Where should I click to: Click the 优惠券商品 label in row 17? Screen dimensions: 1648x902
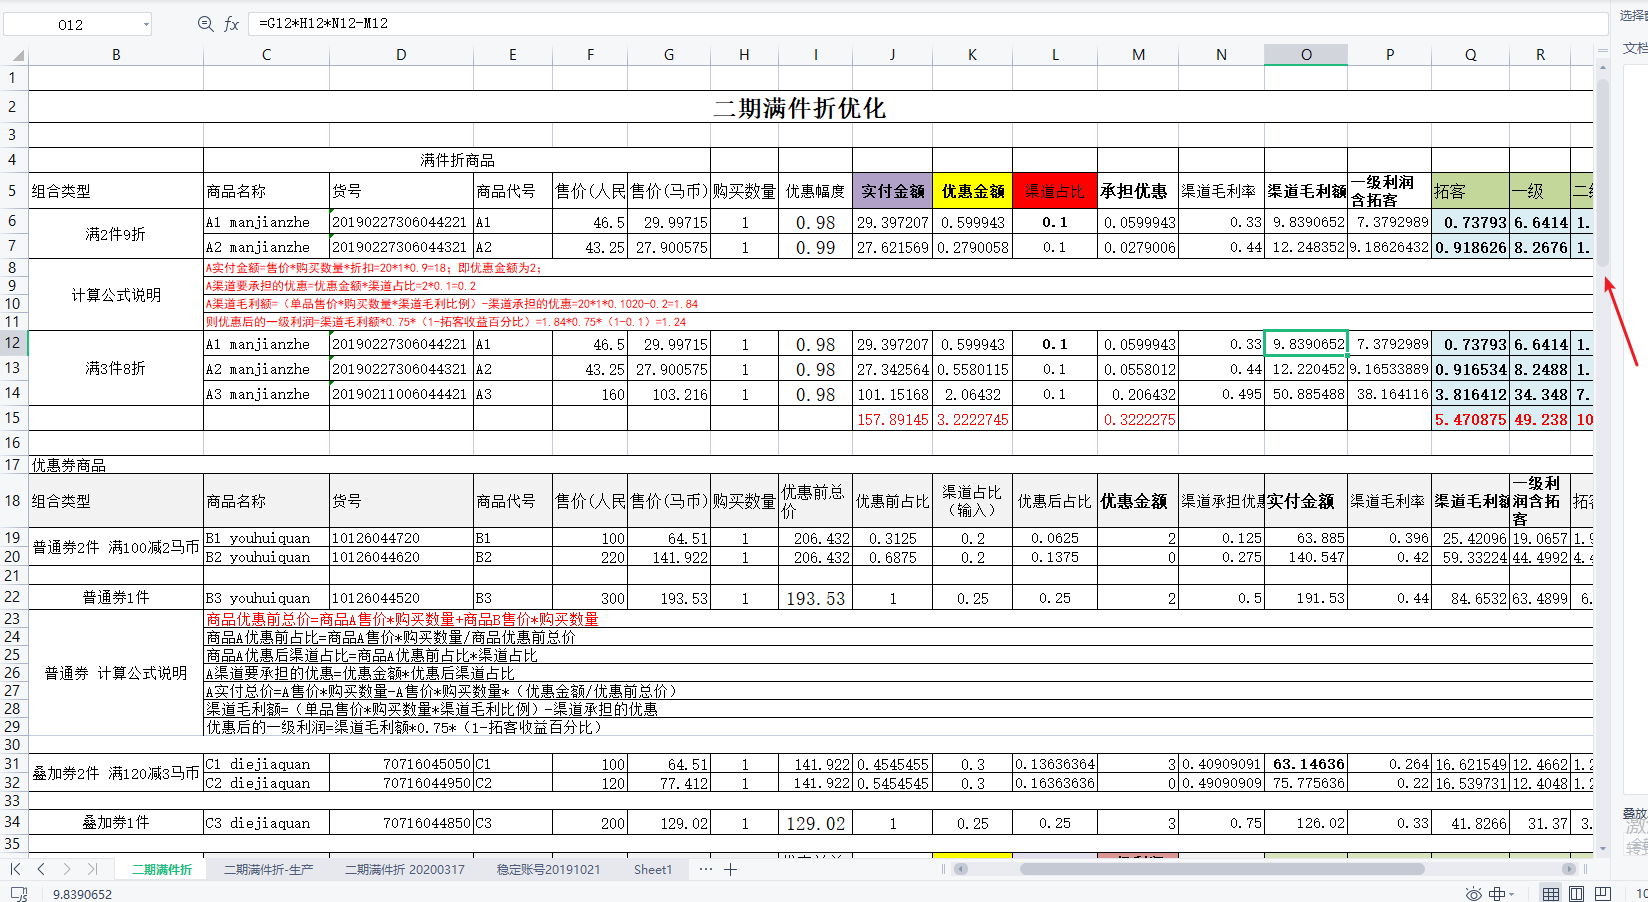(69, 465)
